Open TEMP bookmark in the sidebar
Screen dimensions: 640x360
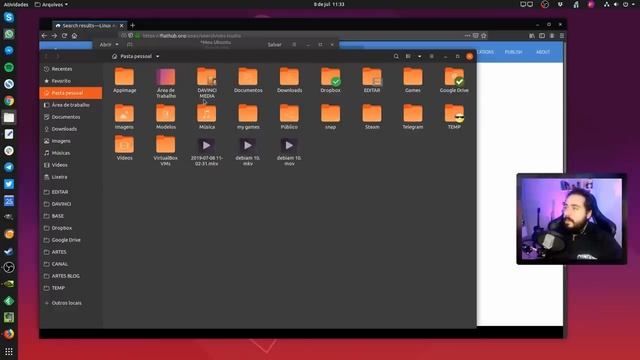(71, 288)
